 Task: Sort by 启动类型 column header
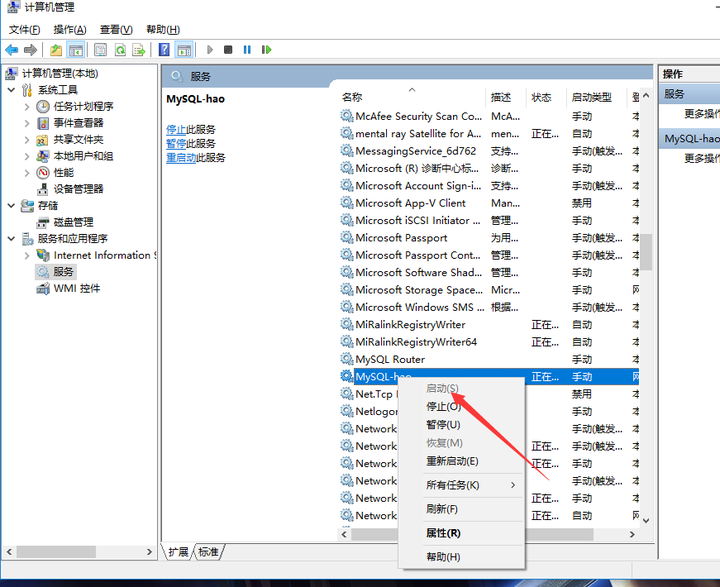tap(596, 97)
